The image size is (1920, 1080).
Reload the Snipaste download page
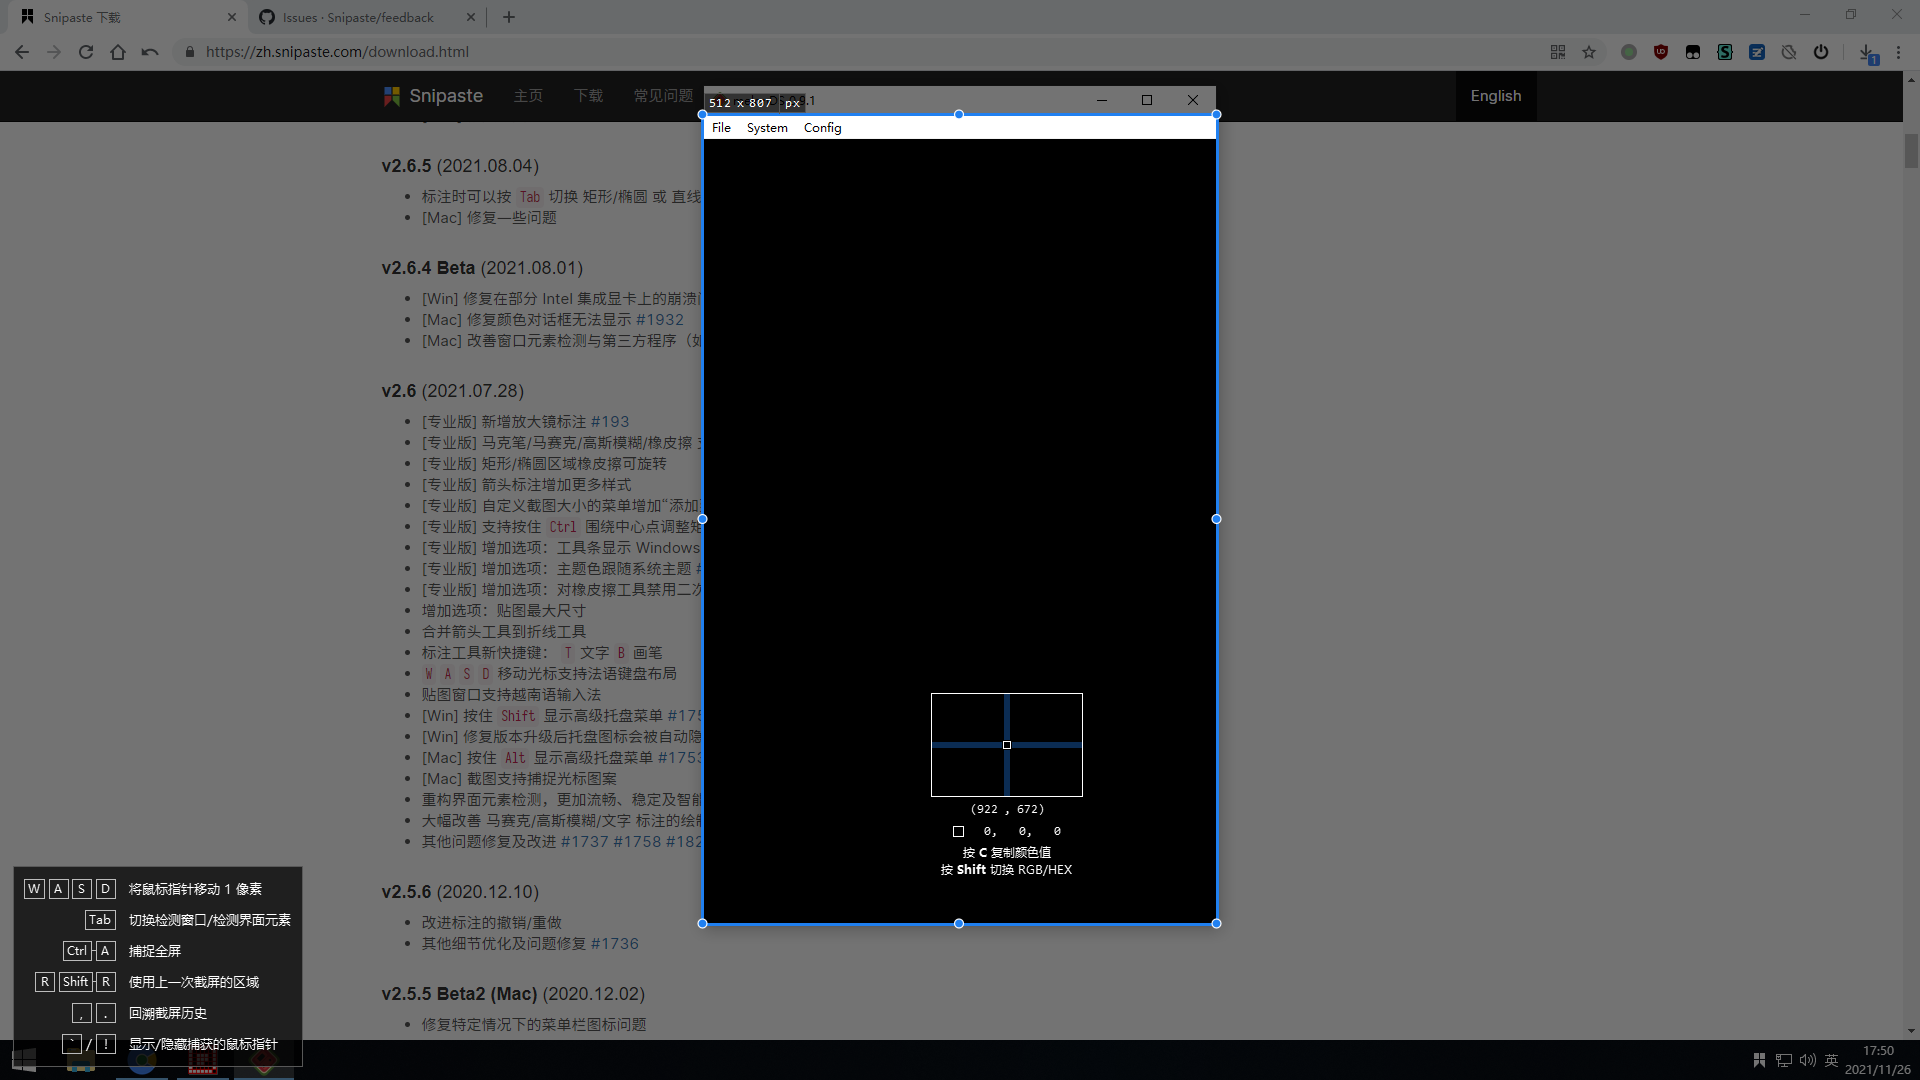86,52
